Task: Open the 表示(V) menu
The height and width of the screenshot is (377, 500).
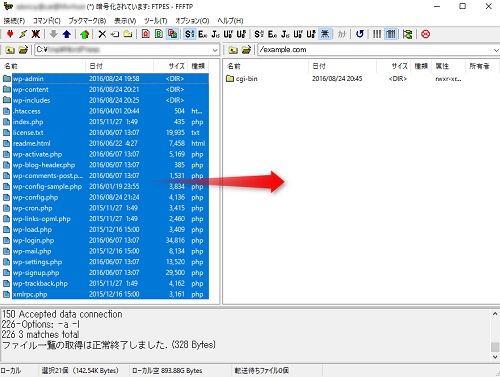Action: pos(125,21)
